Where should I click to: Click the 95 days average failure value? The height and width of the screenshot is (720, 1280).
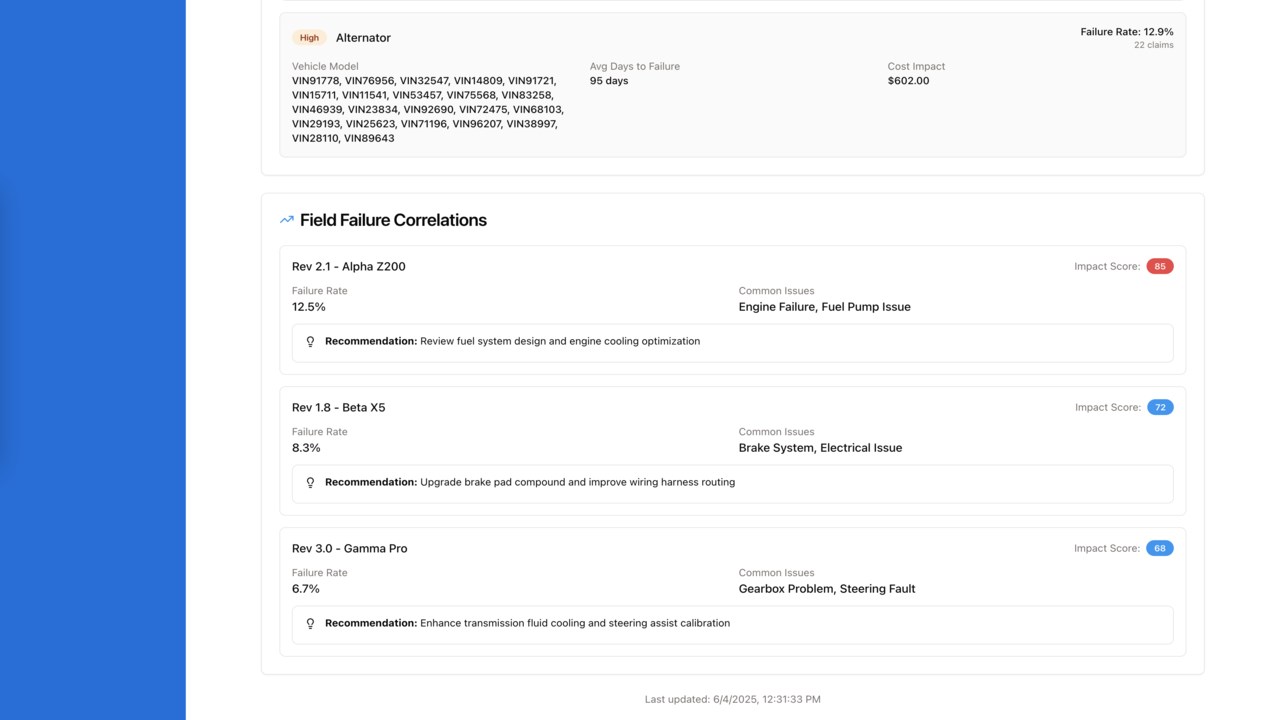click(x=609, y=81)
